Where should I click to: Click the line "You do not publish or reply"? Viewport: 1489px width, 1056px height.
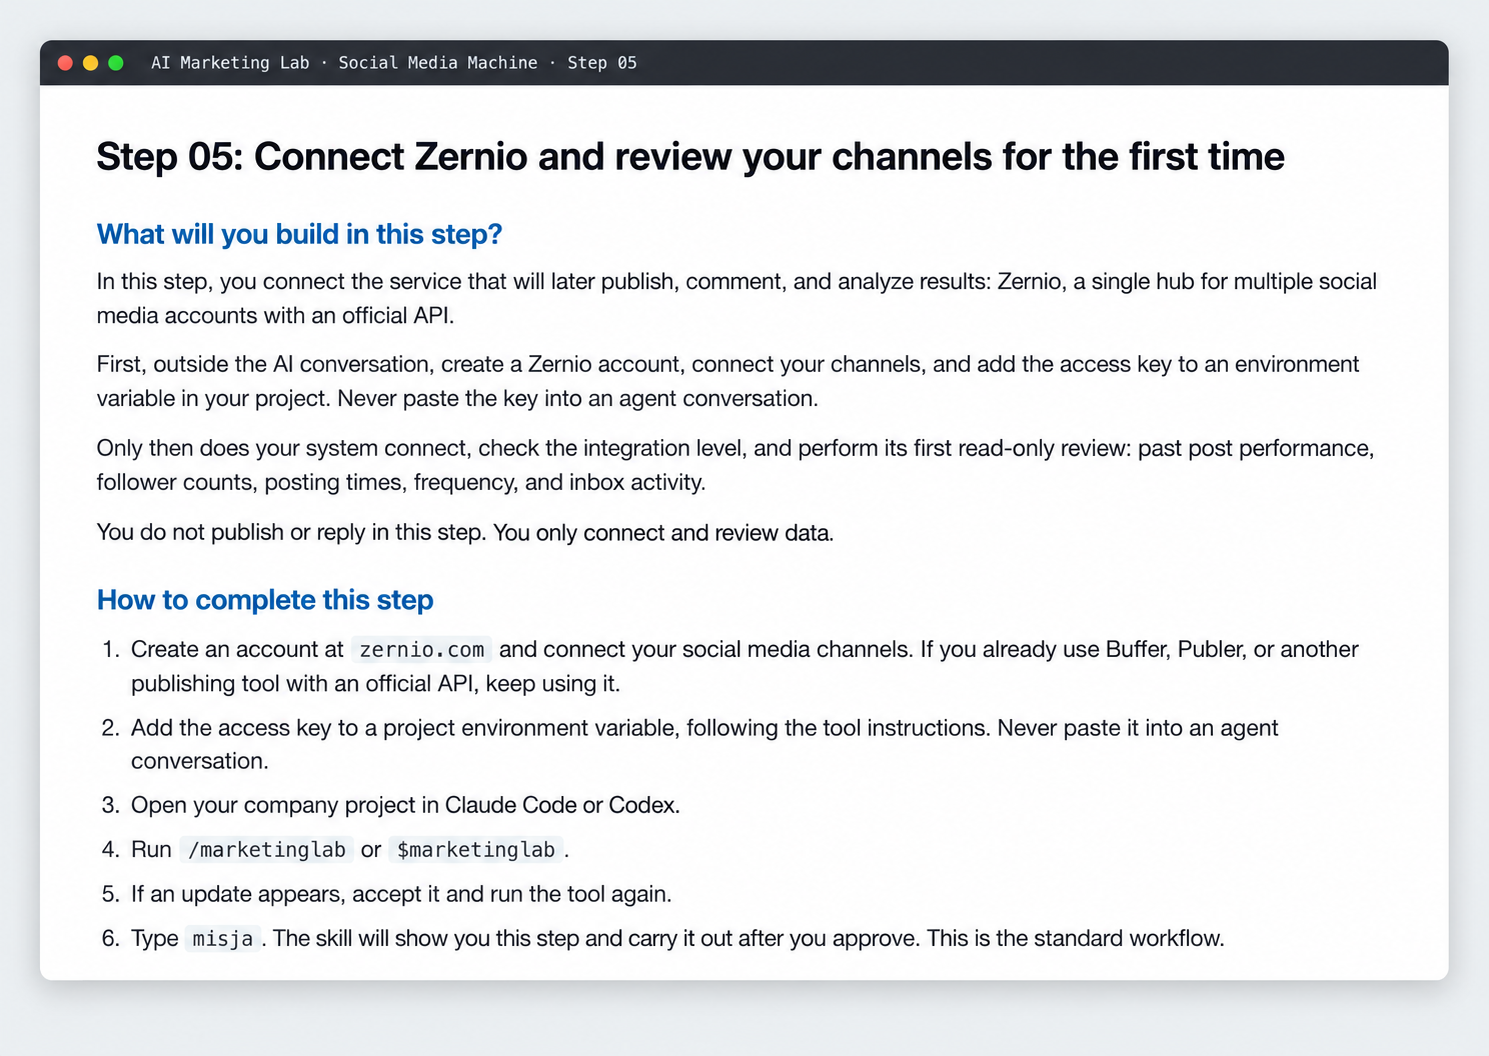[465, 532]
